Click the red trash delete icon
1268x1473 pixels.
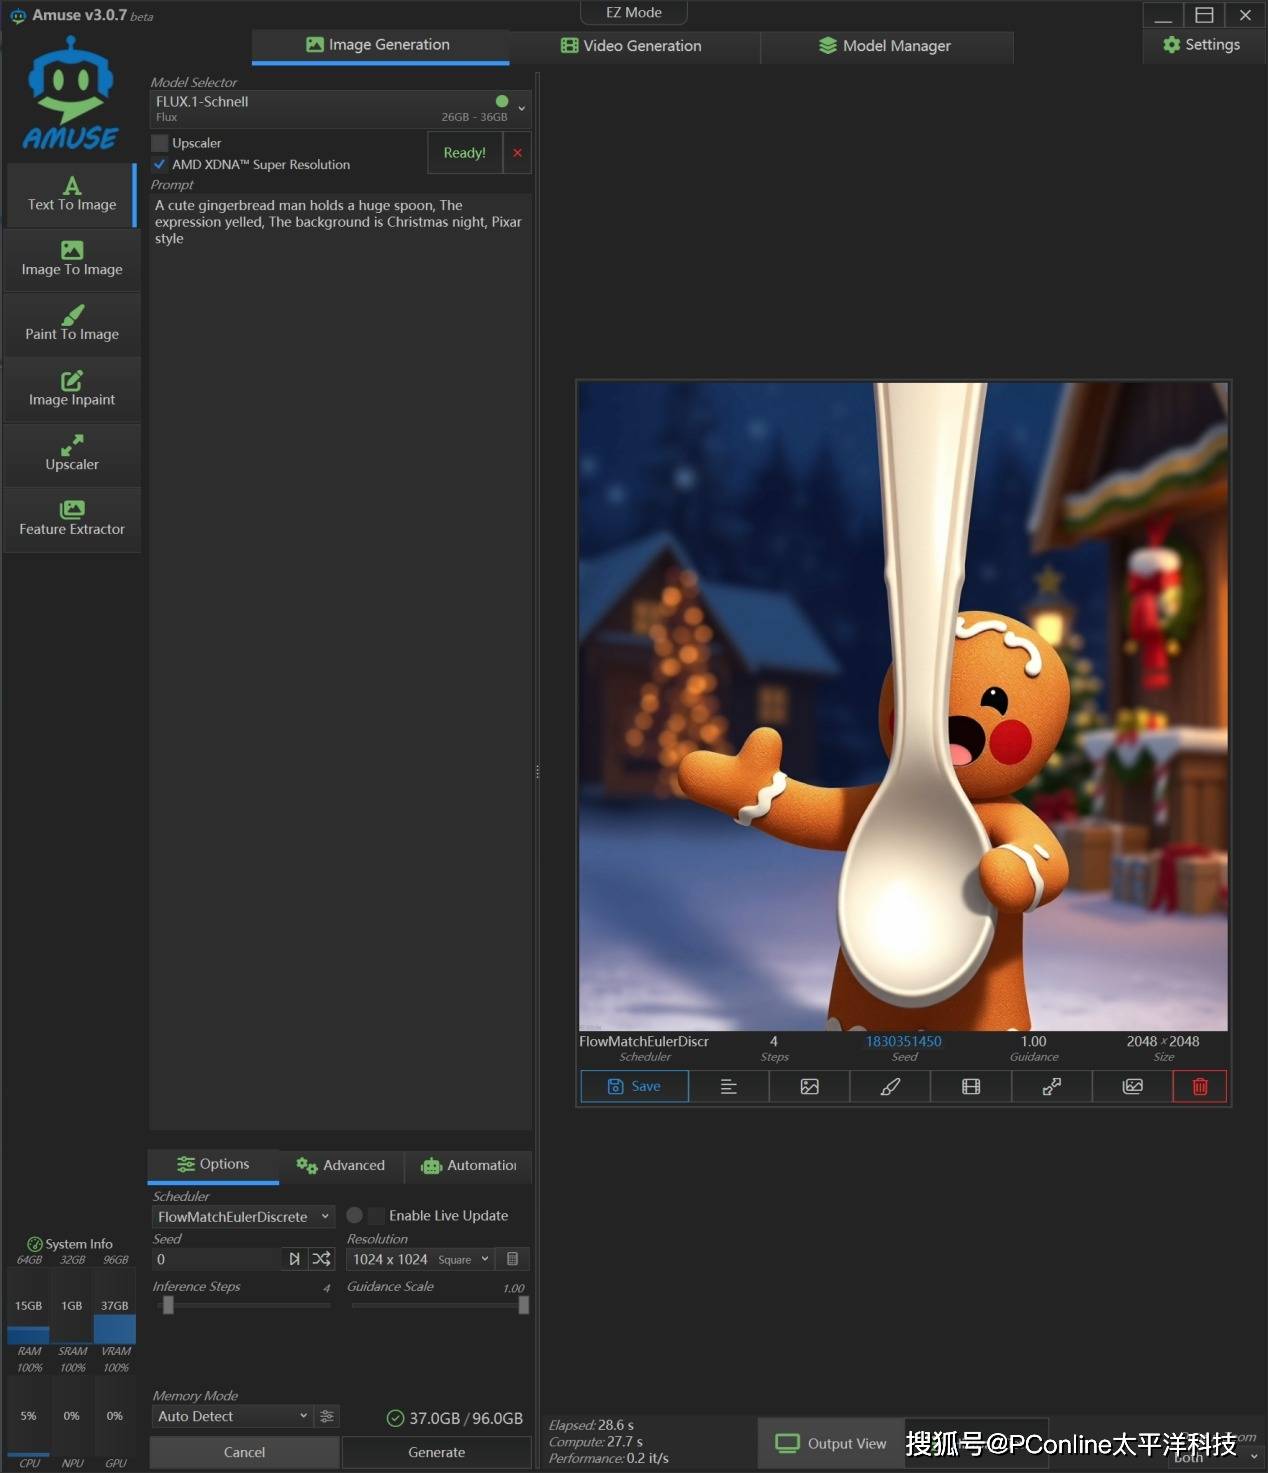click(1199, 1086)
